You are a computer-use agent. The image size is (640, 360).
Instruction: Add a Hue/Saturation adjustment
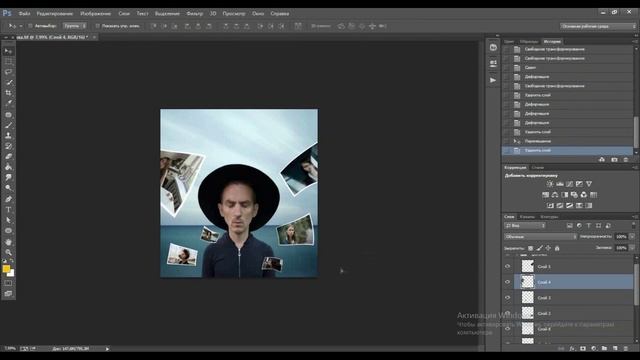point(545,195)
